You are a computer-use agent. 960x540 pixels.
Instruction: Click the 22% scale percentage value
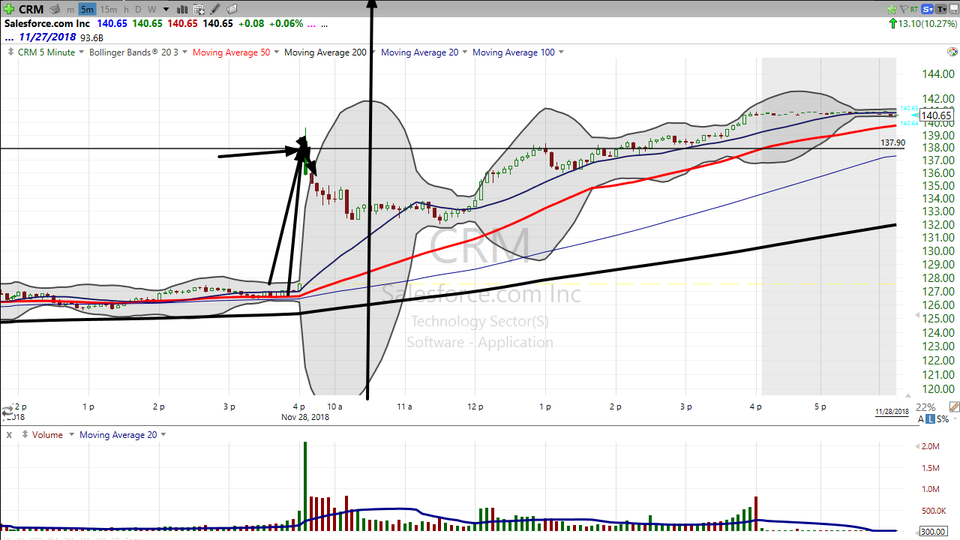click(x=925, y=407)
